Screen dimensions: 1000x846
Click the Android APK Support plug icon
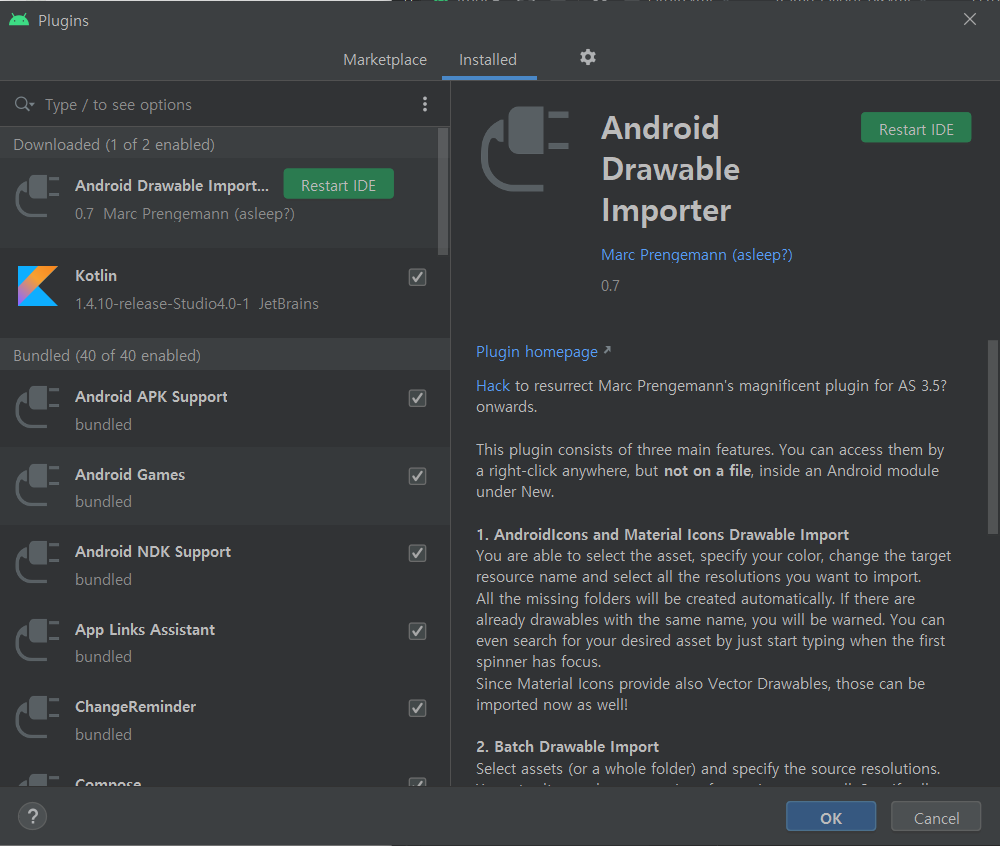(x=37, y=408)
